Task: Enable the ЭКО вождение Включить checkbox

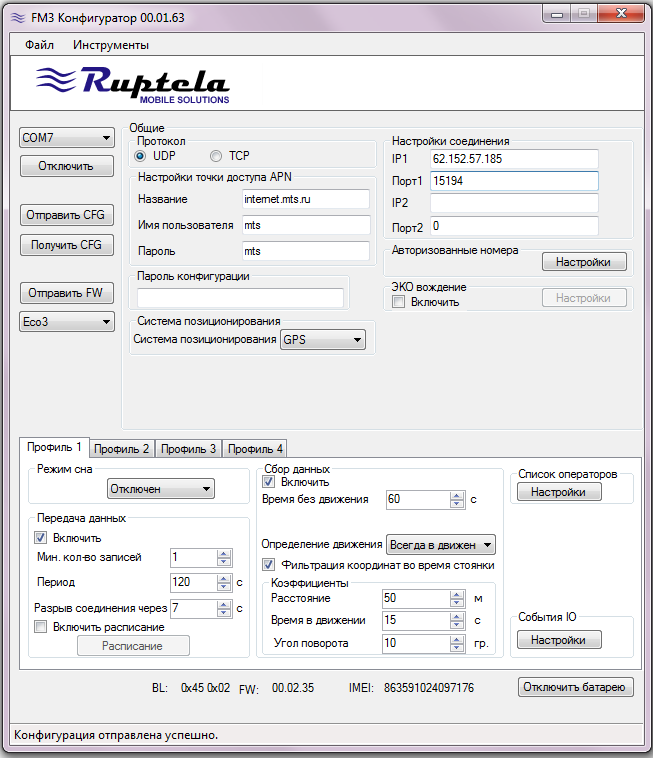Action: click(398, 302)
